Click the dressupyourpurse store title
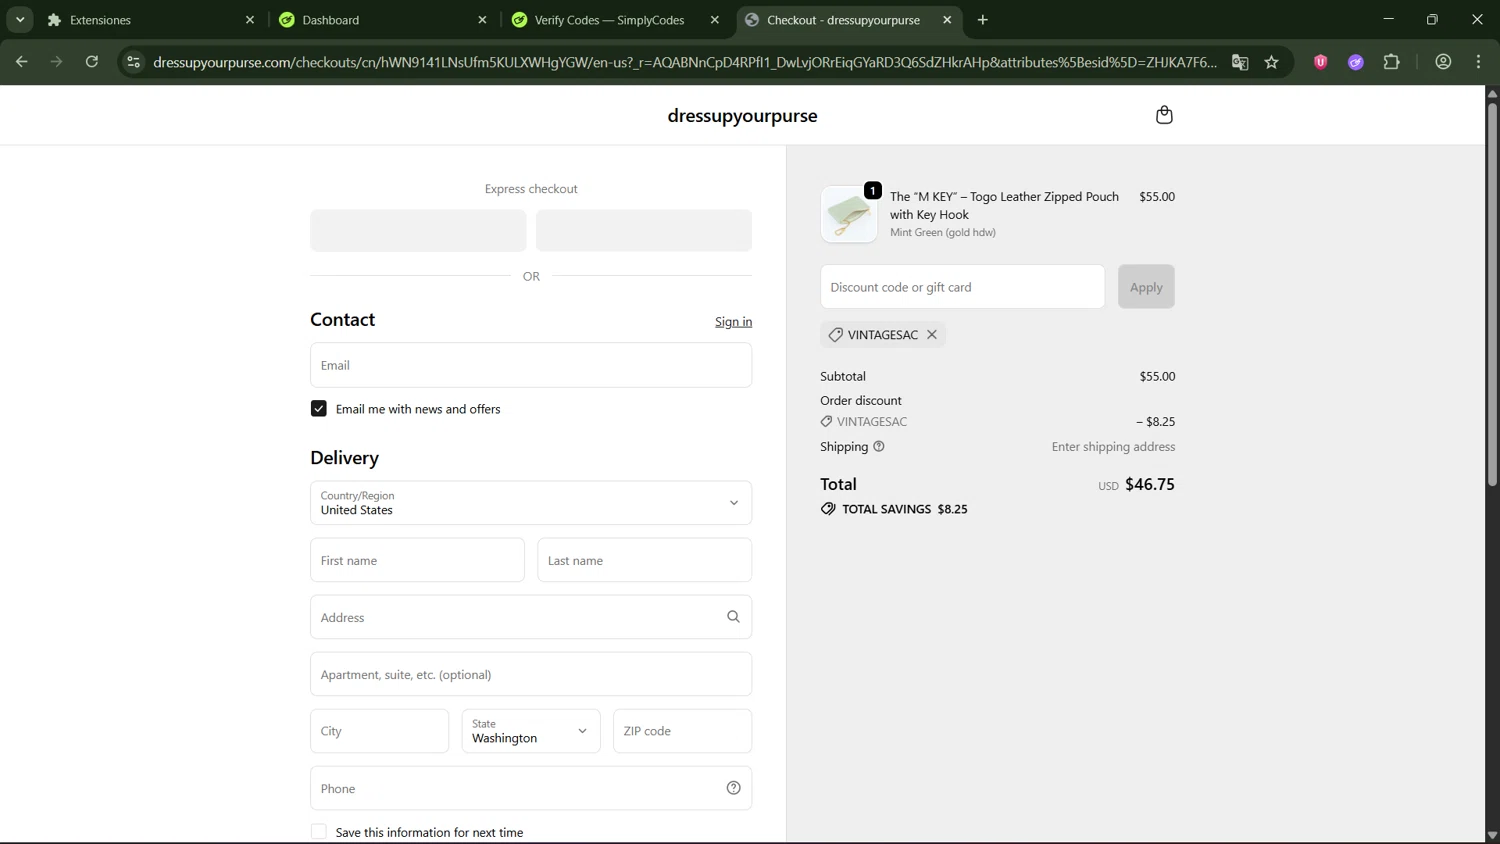 (x=742, y=116)
